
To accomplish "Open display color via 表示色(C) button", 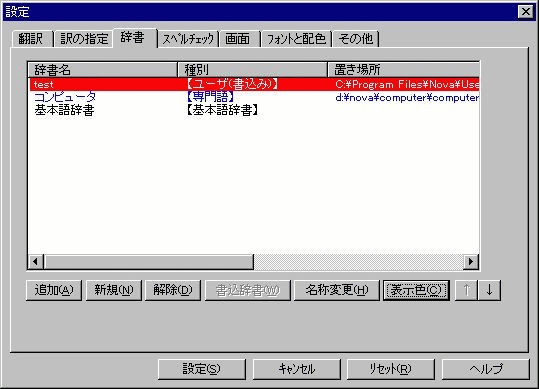I will [417, 290].
